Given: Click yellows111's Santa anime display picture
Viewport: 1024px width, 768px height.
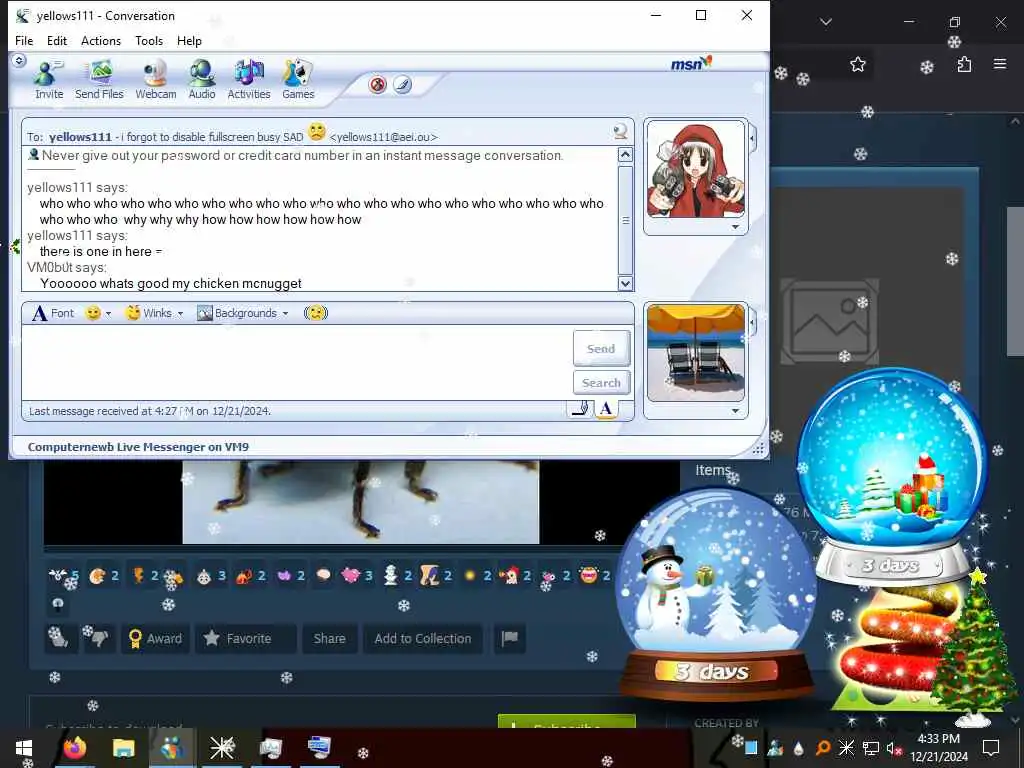Looking at the screenshot, I should [x=696, y=170].
